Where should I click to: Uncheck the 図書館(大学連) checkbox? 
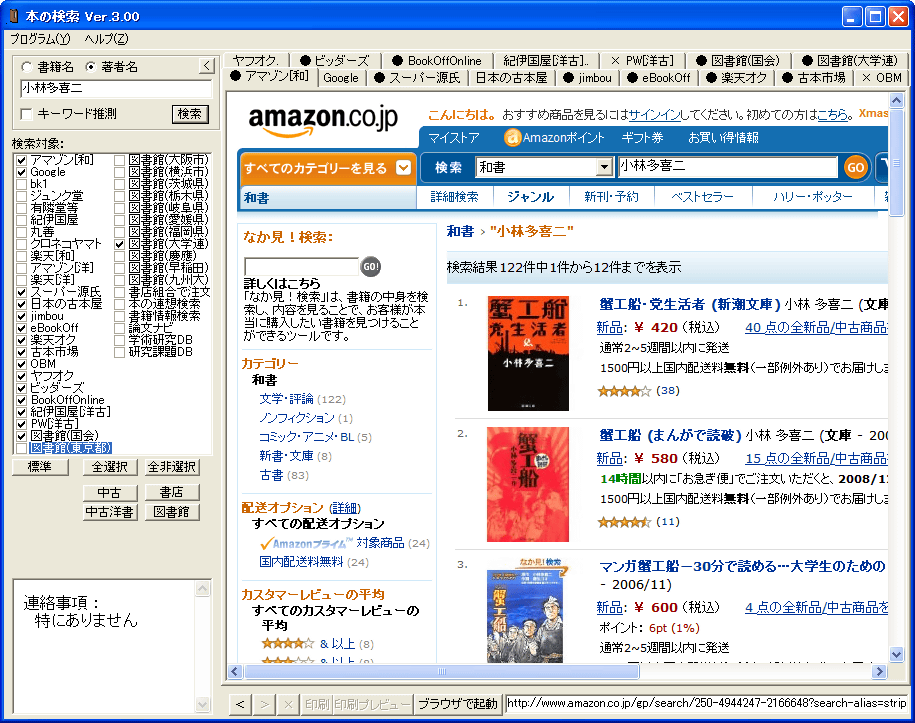point(120,244)
